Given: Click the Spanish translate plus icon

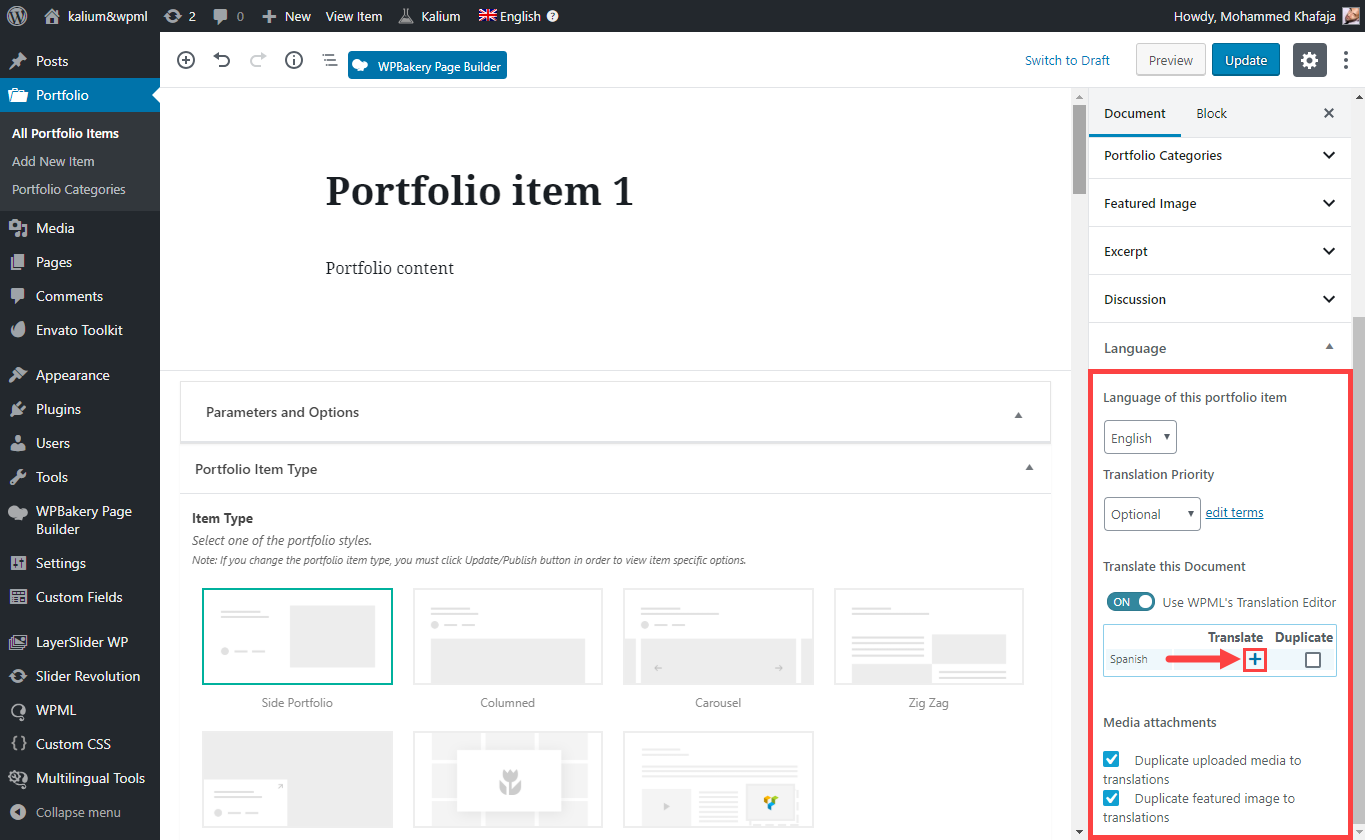Looking at the screenshot, I should [1255, 660].
